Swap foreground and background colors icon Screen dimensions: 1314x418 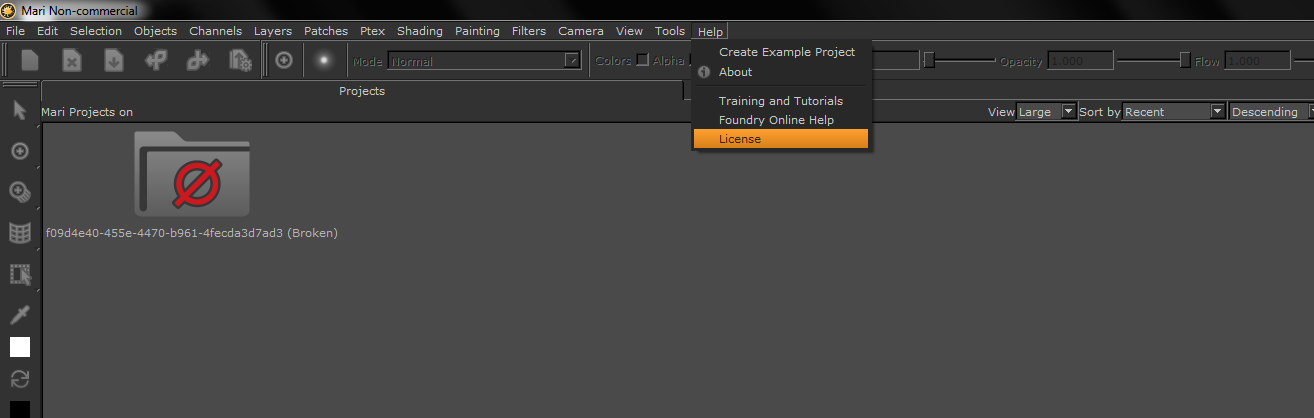tap(19, 379)
